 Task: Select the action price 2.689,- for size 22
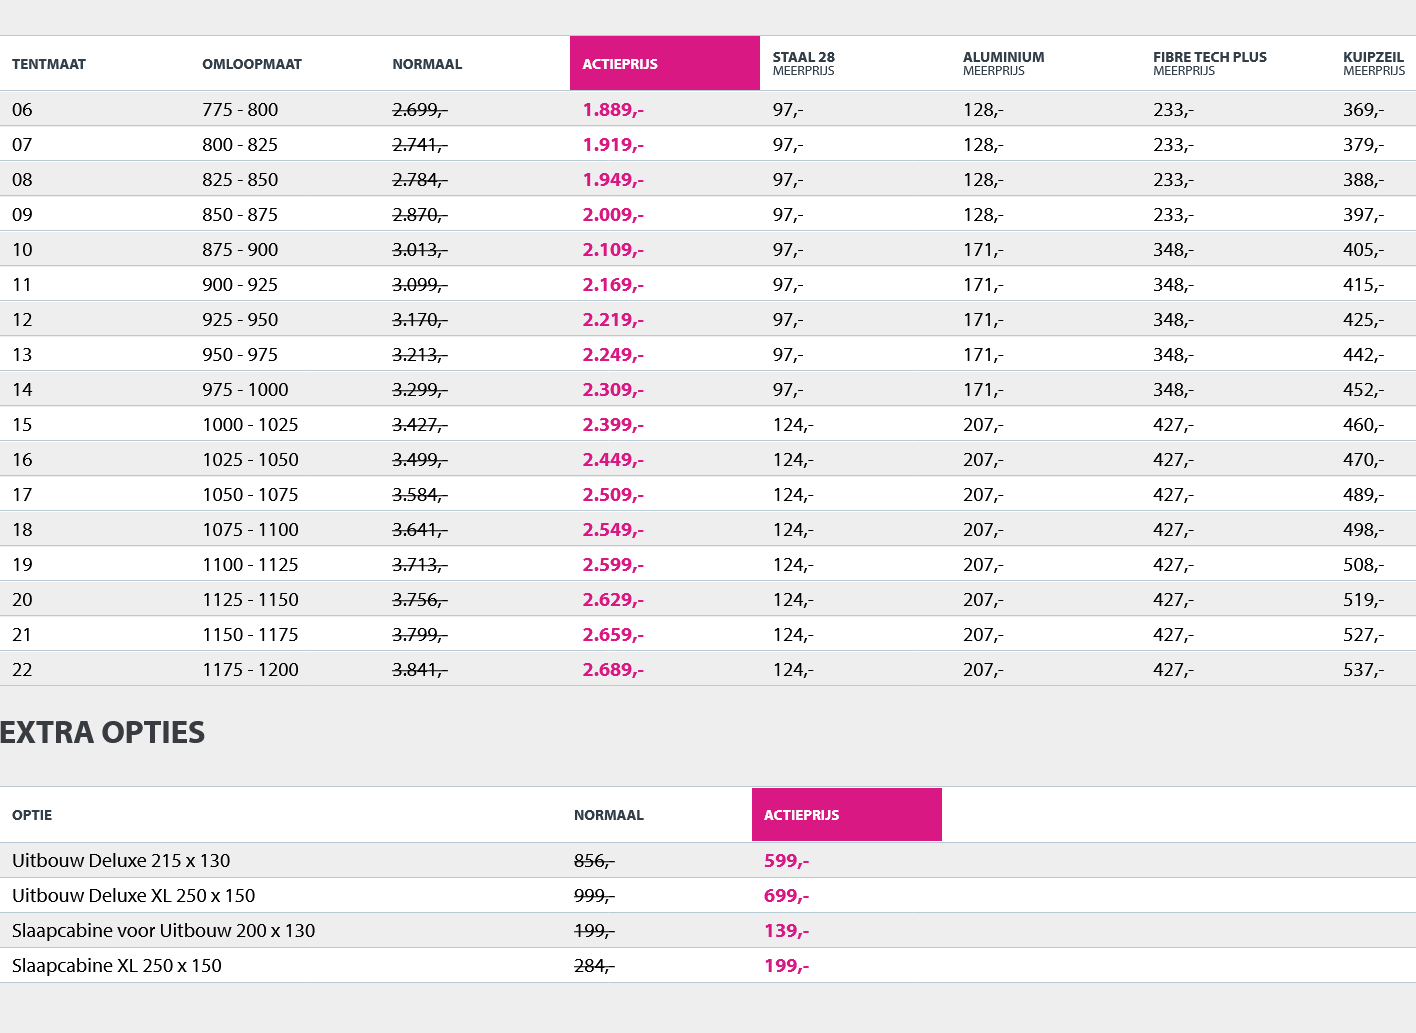[x=613, y=670]
